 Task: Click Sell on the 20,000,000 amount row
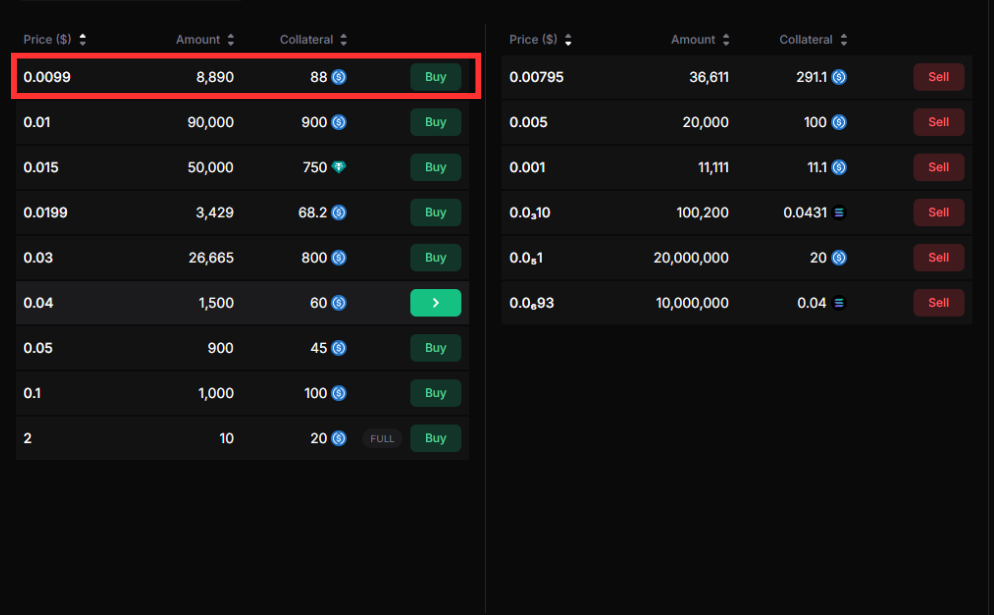[938, 258]
